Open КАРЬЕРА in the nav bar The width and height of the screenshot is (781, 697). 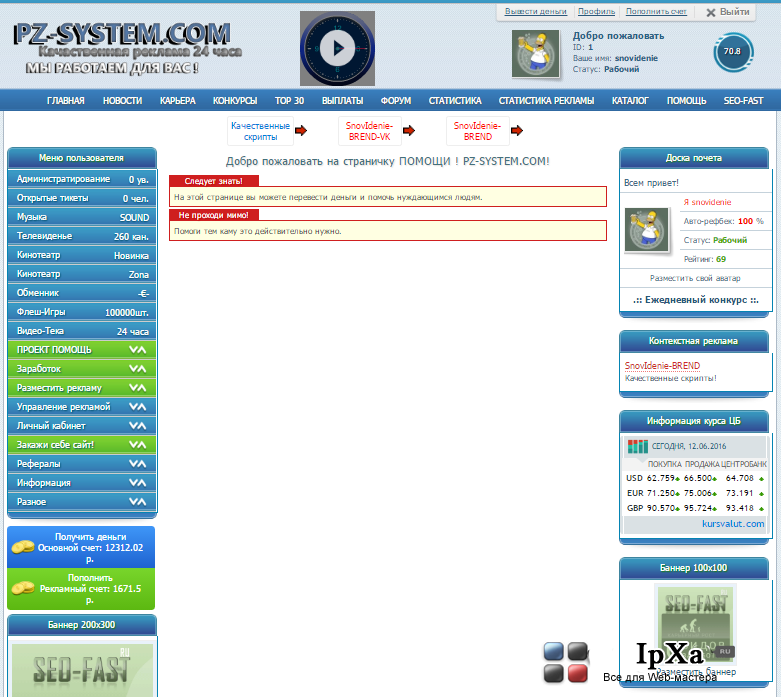pos(178,101)
